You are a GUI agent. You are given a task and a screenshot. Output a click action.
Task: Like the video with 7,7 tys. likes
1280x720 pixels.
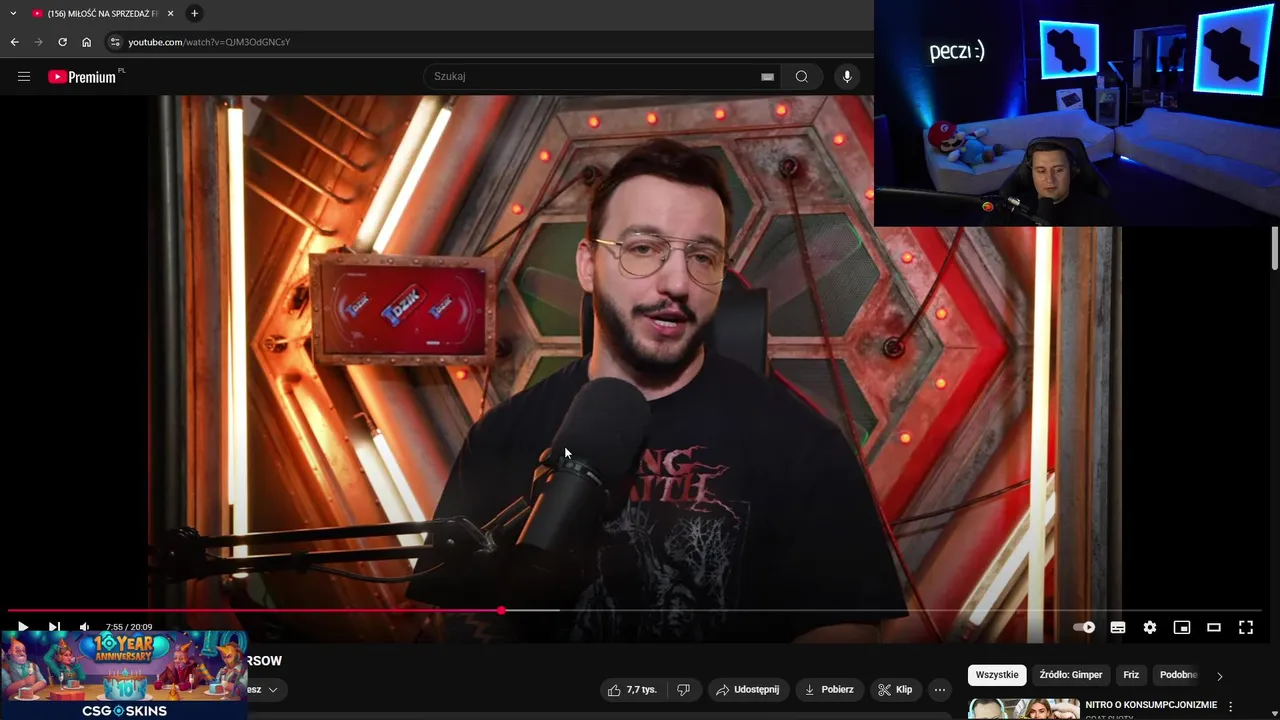631,689
